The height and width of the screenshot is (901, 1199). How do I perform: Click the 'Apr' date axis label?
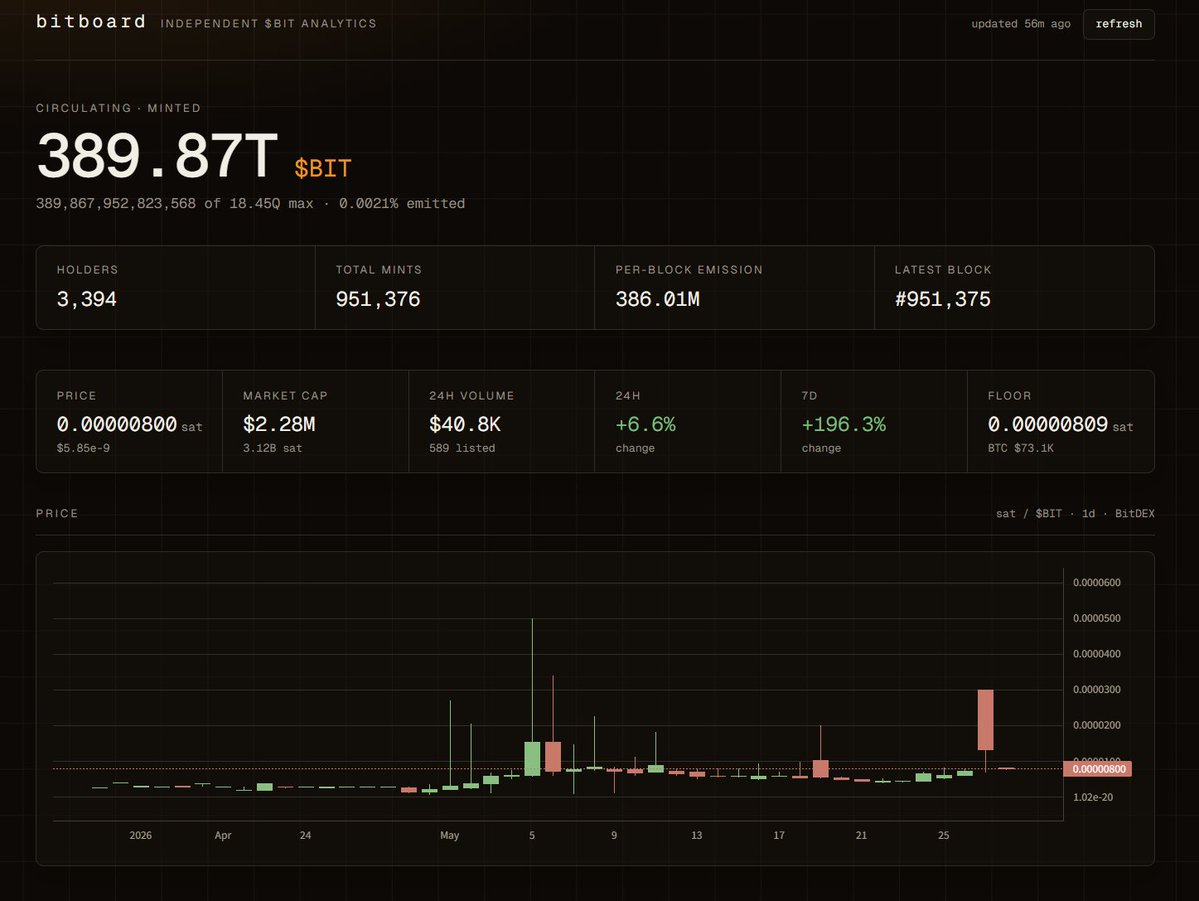point(223,835)
